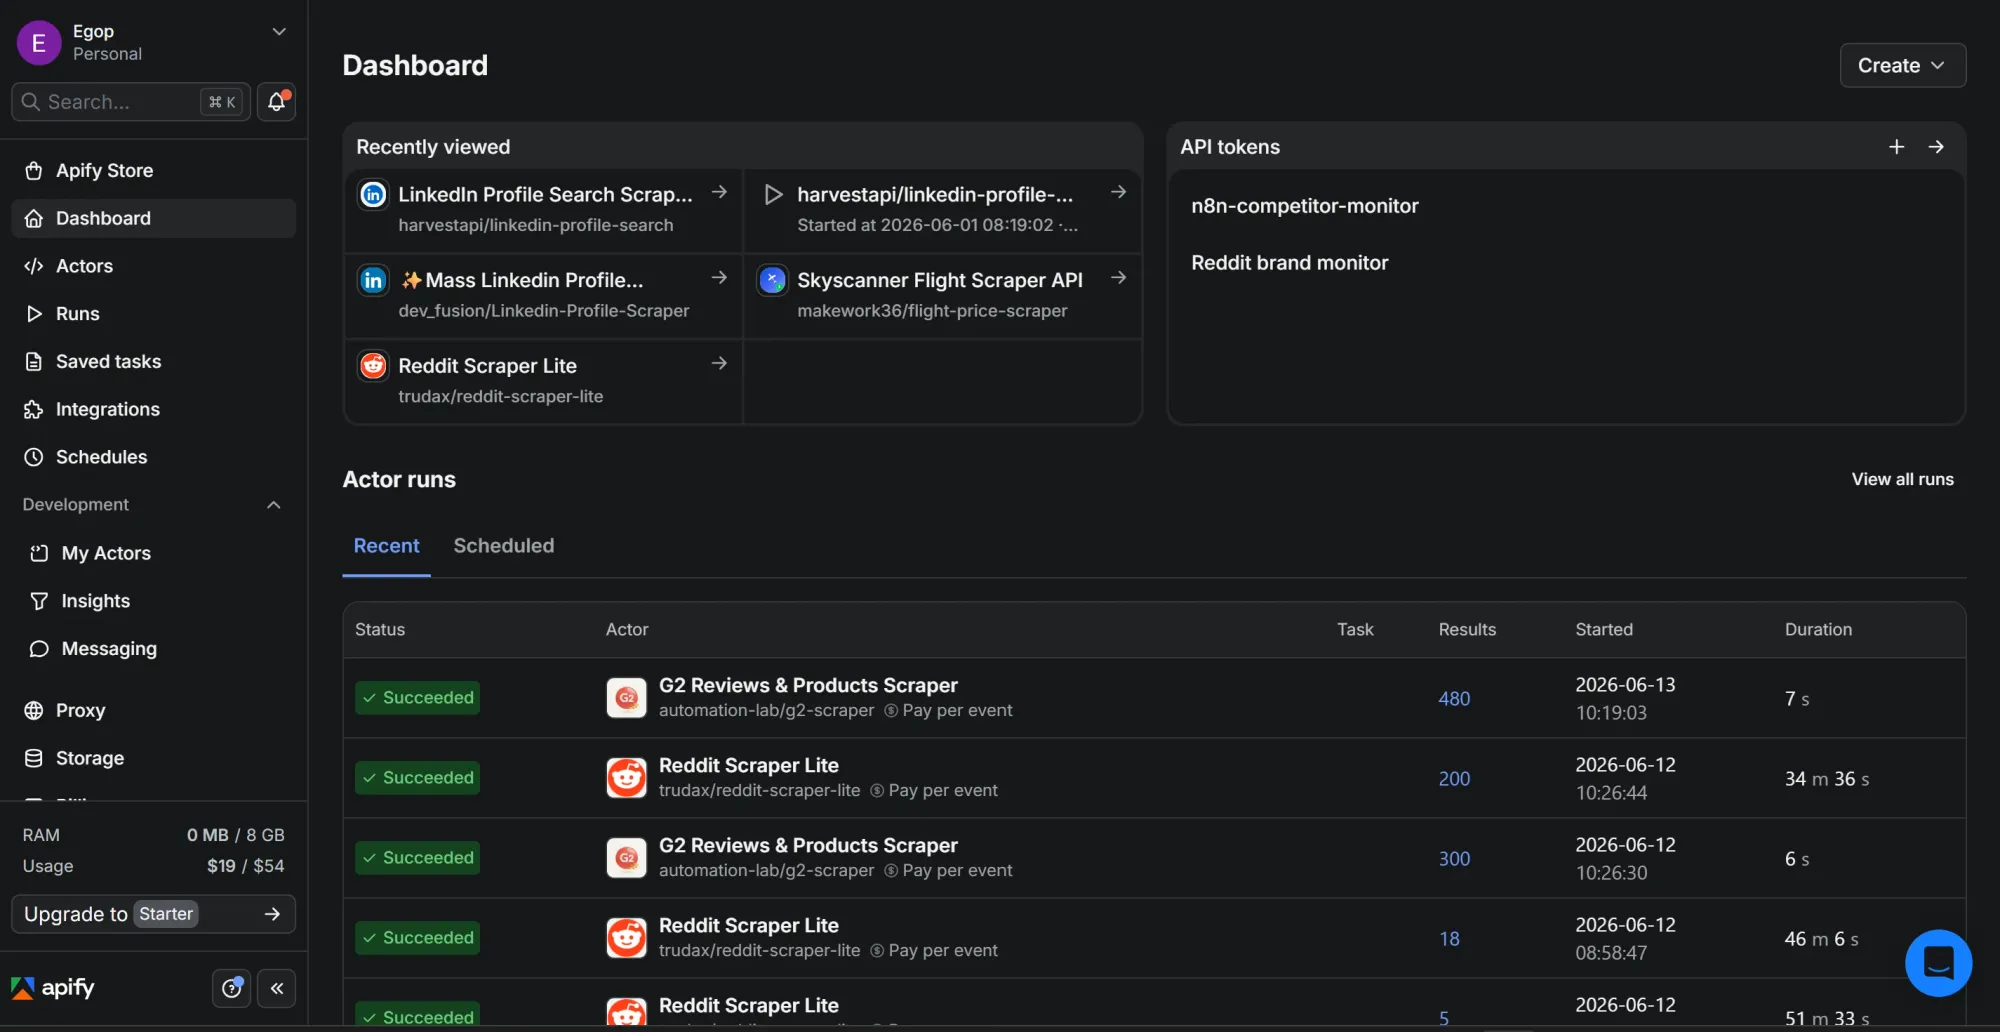Open Reddit Scraper Lite recently viewed item
Screen dimensions: 2000x1032
click(x=544, y=381)
